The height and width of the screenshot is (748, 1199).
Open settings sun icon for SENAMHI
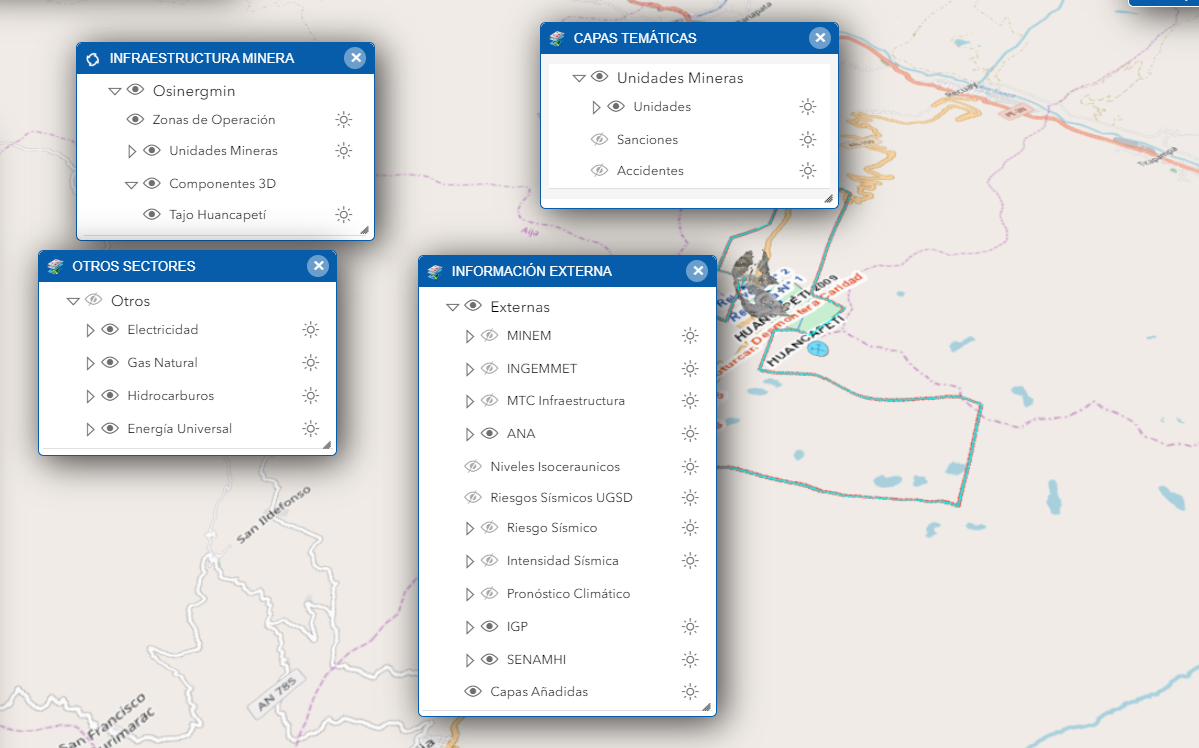[690, 659]
